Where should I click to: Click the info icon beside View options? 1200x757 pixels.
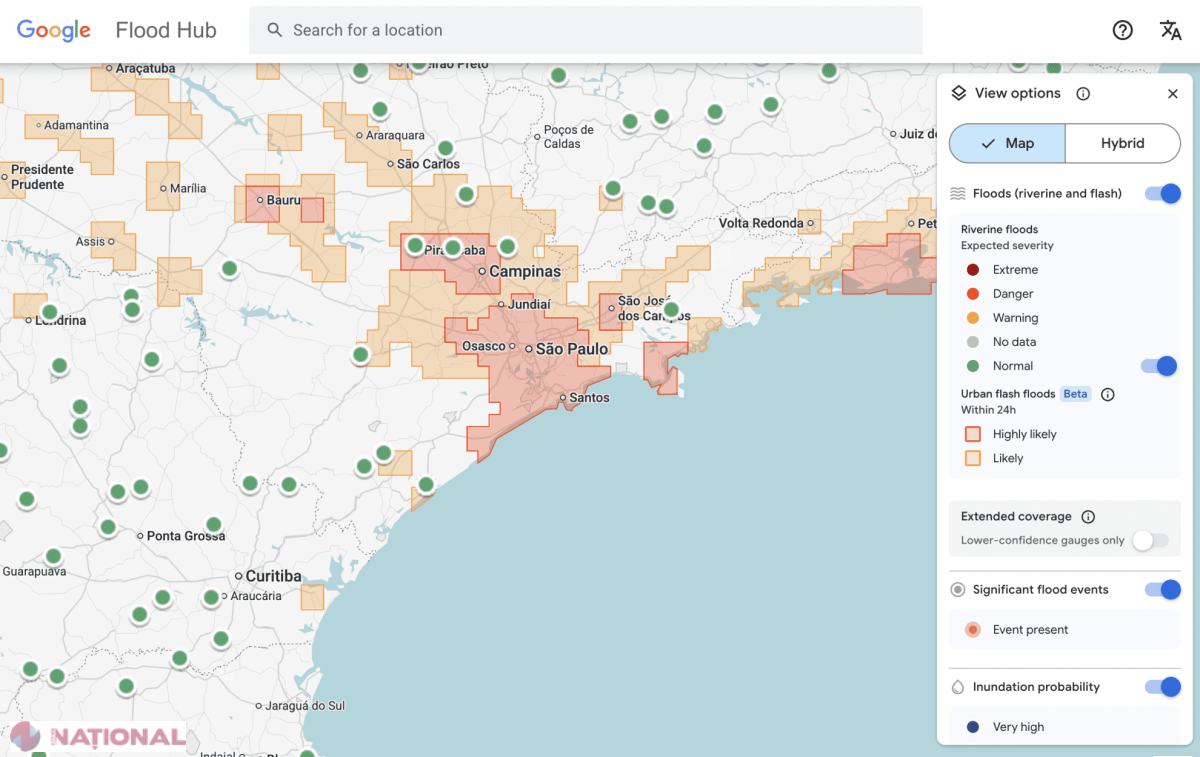(x=1083, y=93)
